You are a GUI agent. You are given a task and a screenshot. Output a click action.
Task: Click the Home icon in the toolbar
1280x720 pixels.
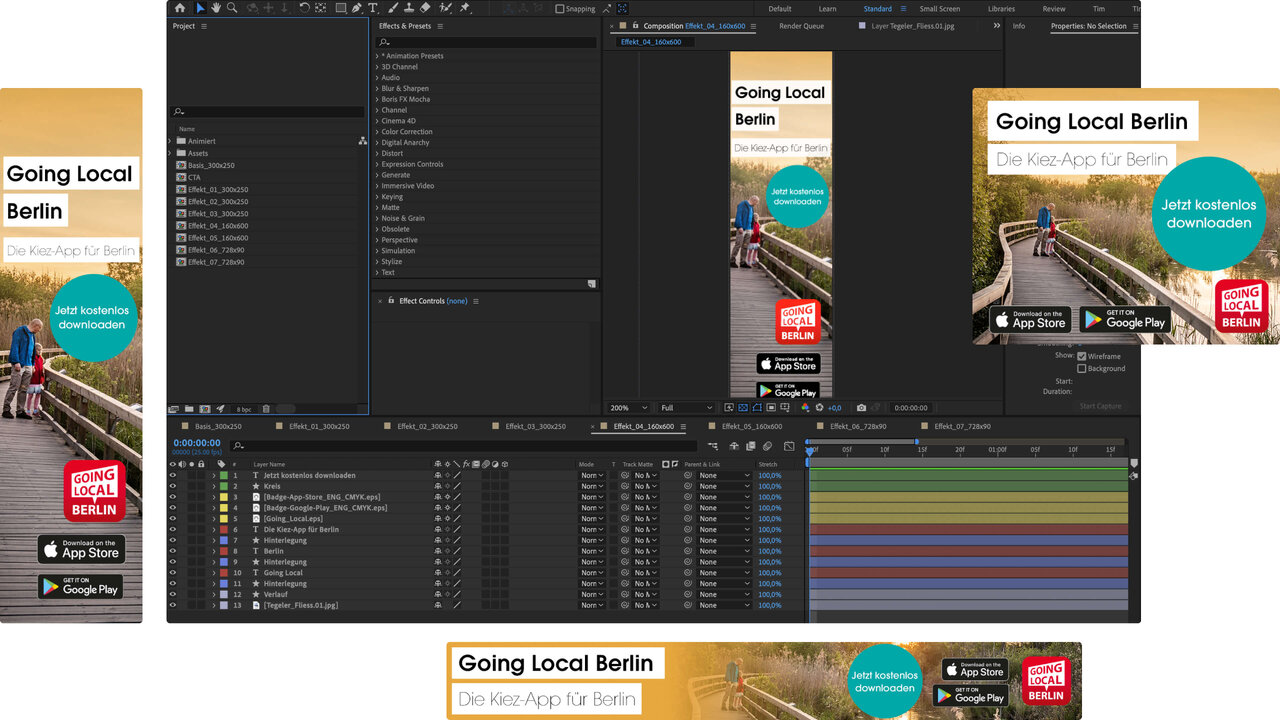coord(180,8)
